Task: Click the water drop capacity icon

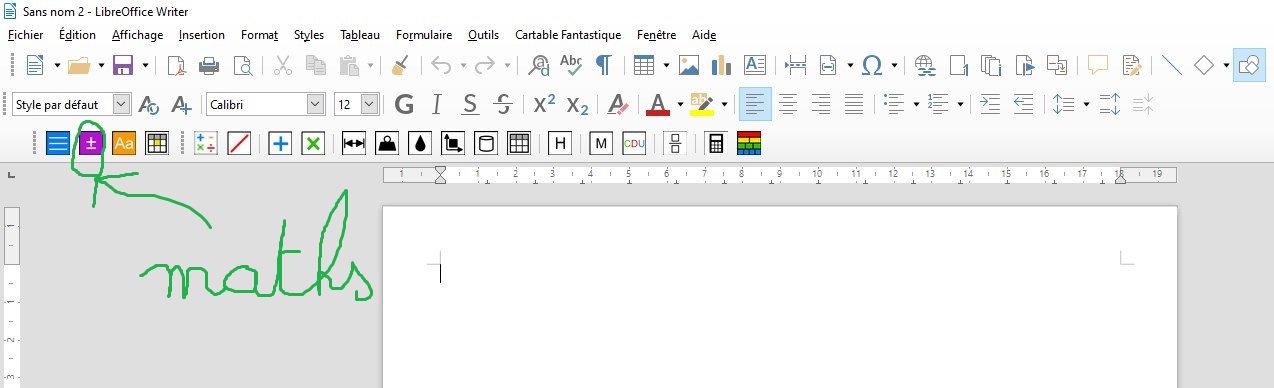Action: pyautogui.click(x=420, y=143)
